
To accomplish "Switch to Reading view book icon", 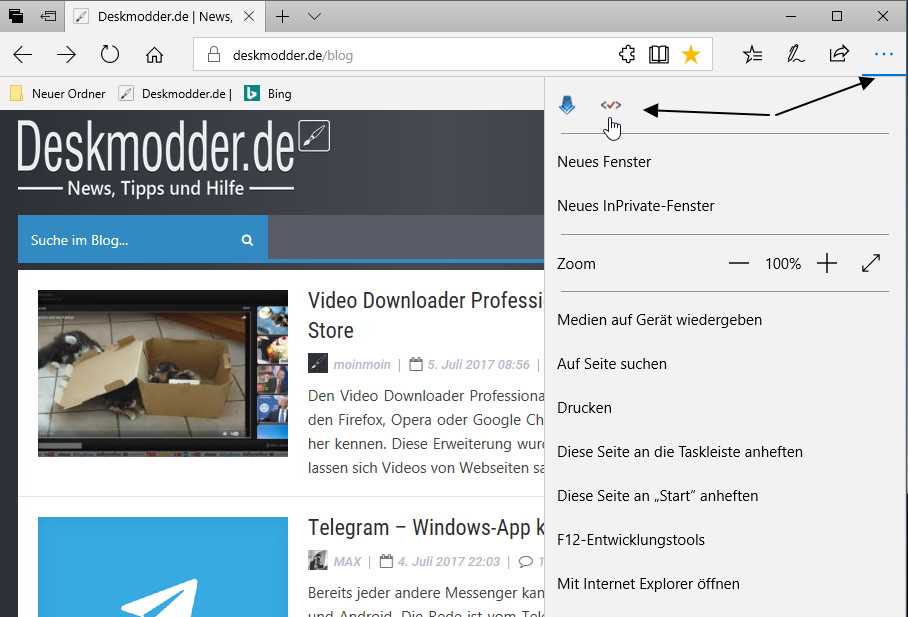I will coord(659,55).
